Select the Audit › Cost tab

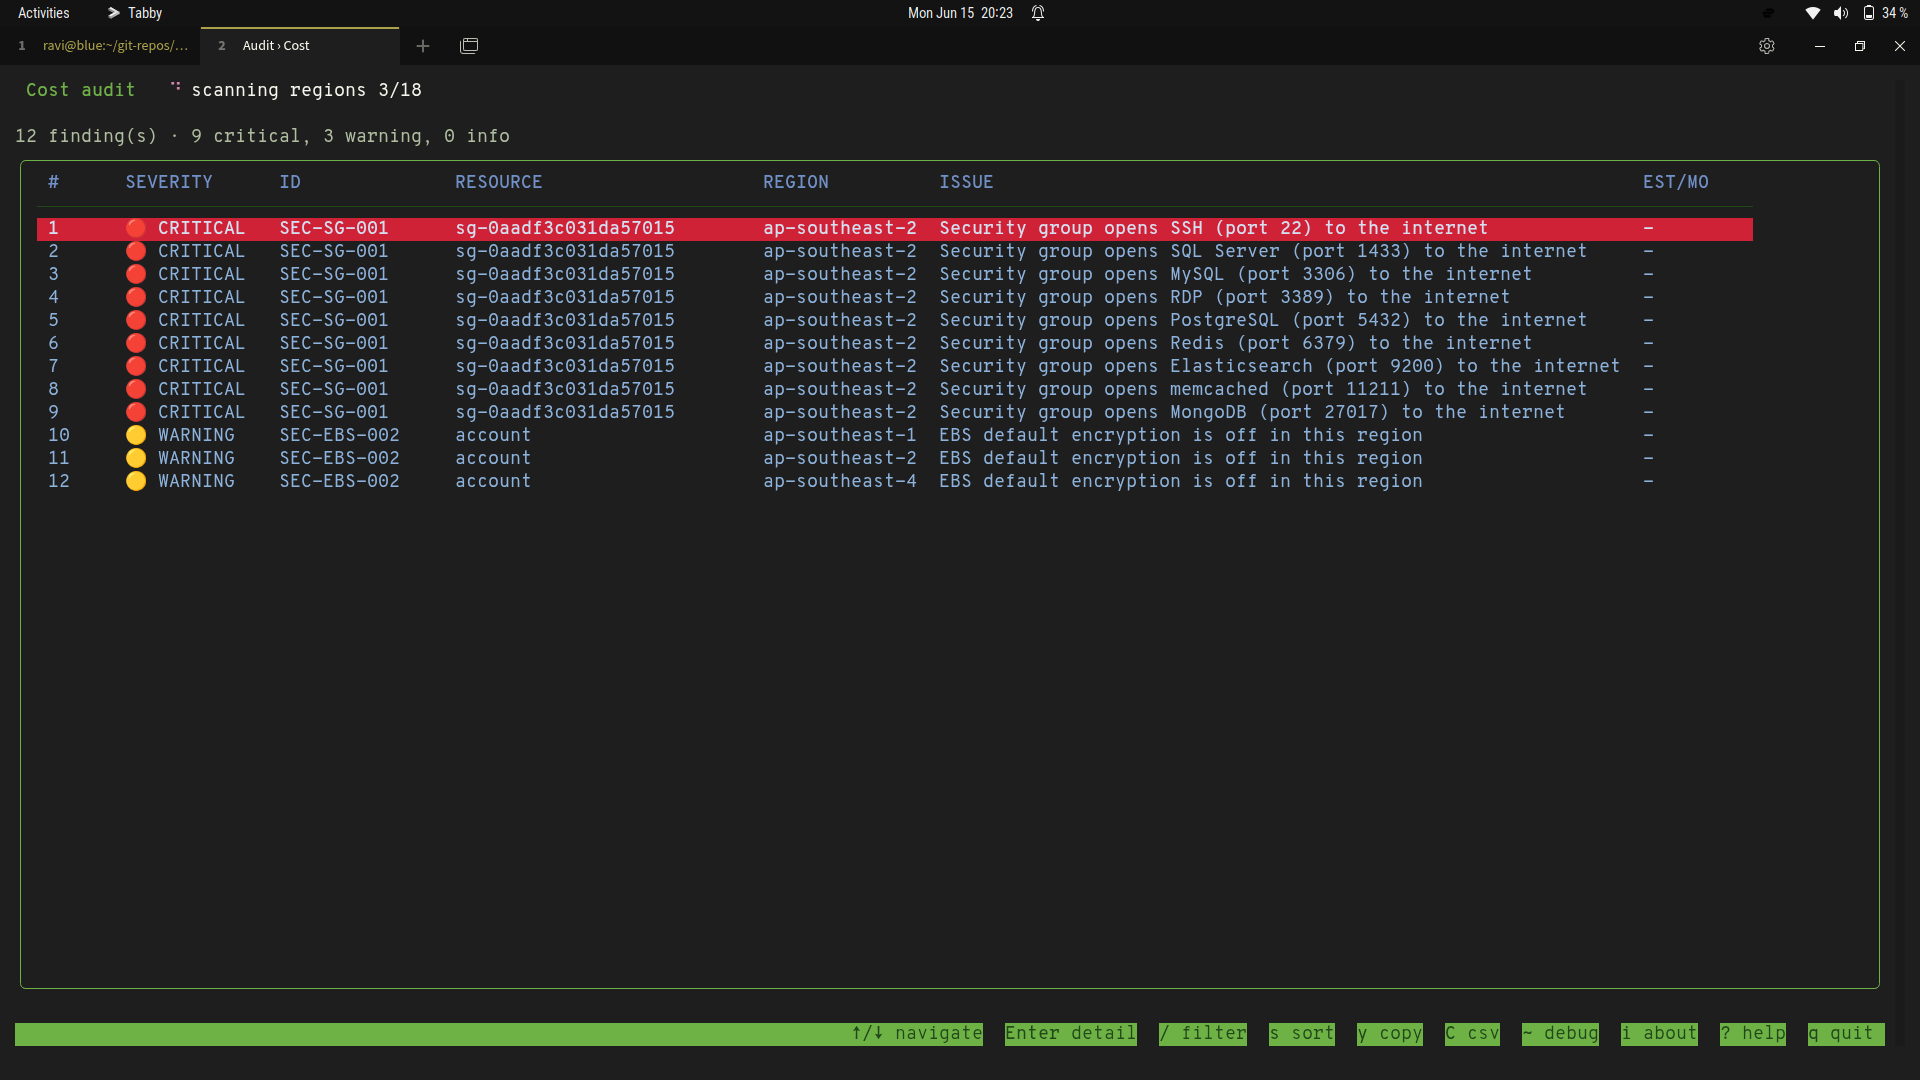tap(300, 46)
